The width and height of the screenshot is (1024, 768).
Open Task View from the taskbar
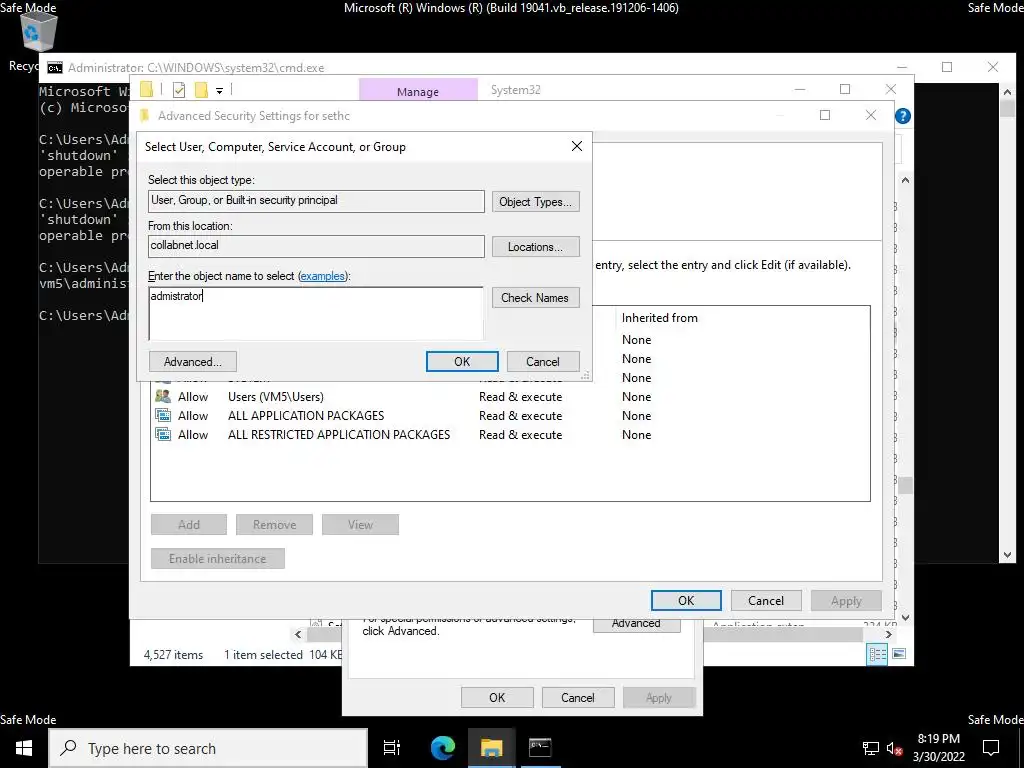(392, 748)
